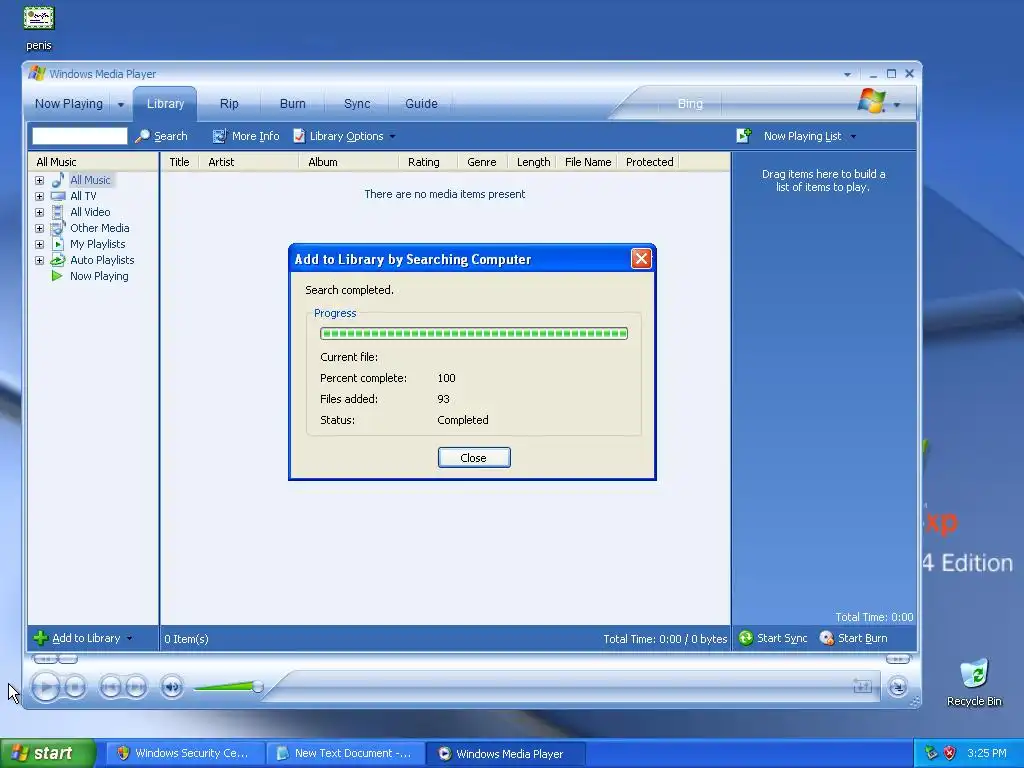Switch to the Guide tab
The width and height of the screenshot is (1024, 768).
421,104
